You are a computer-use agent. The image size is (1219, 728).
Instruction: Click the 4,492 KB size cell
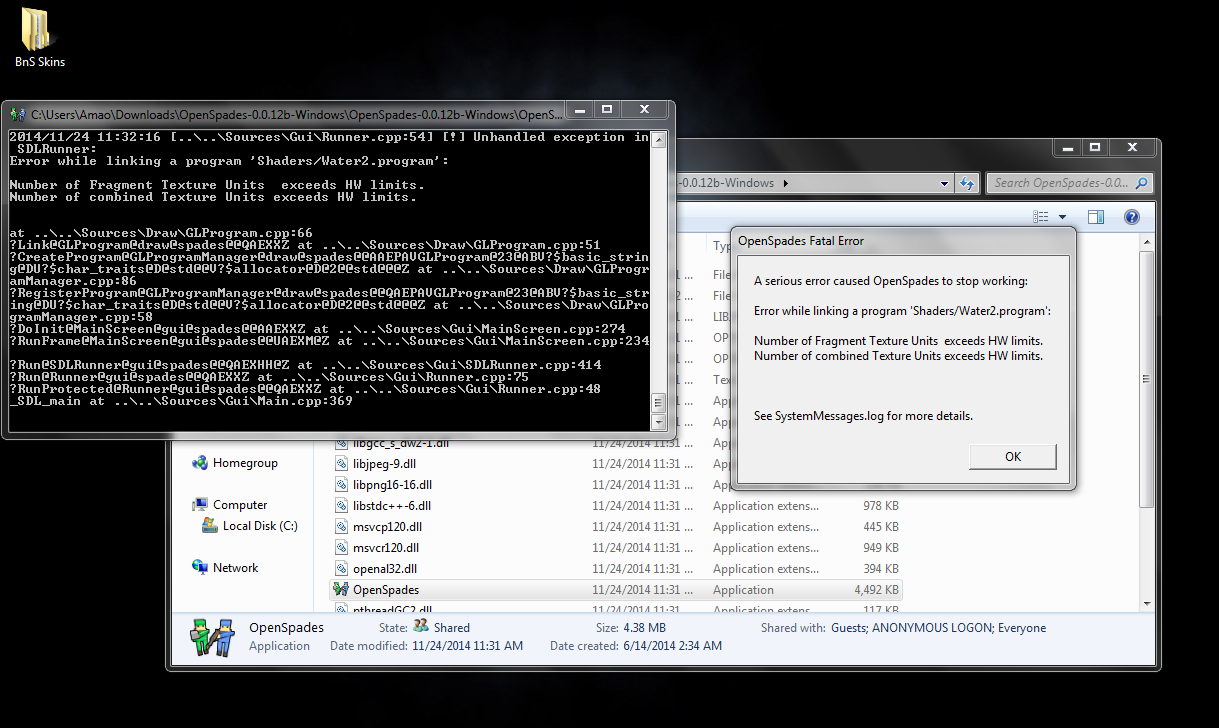[877, 590]
